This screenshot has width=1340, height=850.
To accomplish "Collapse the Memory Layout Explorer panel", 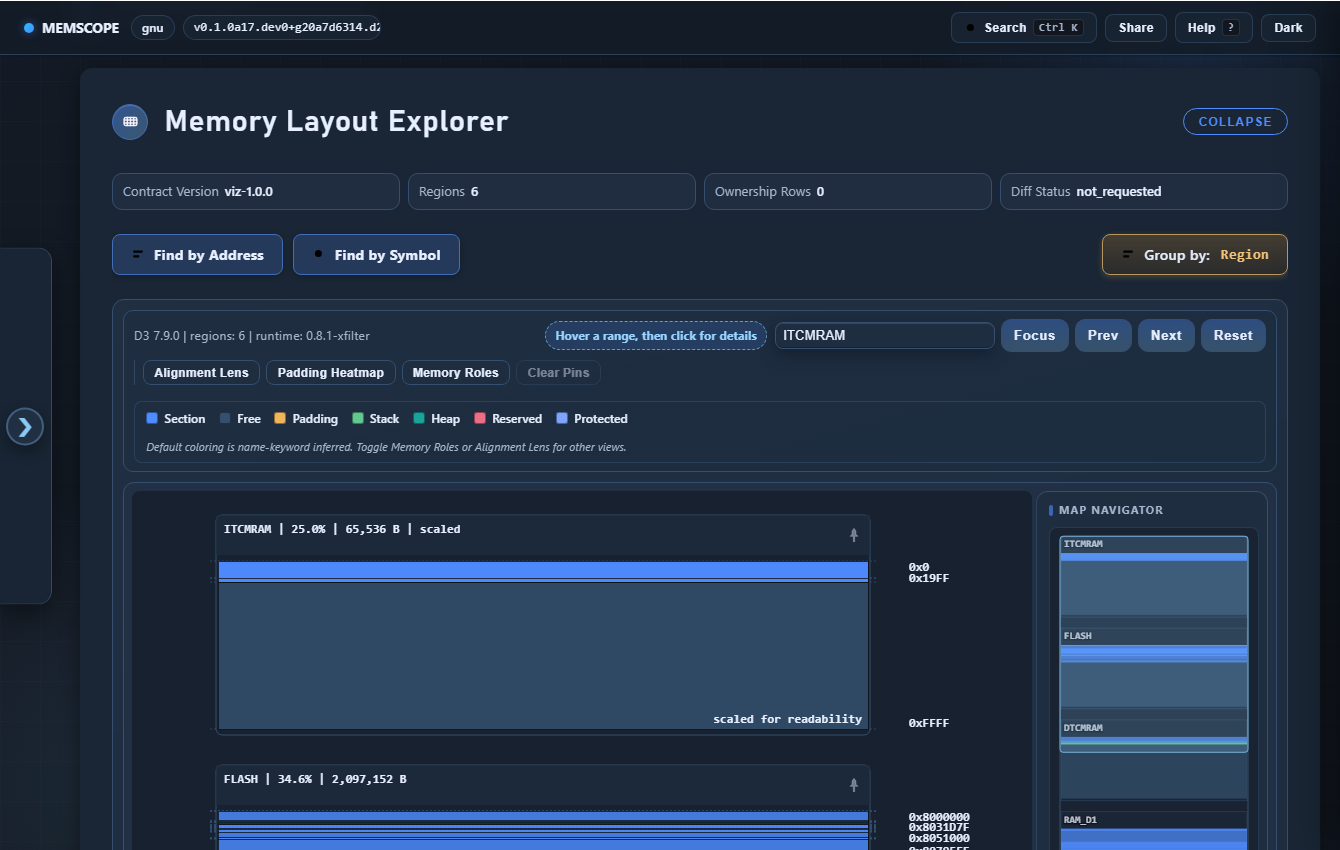I will coord(1235,121).
